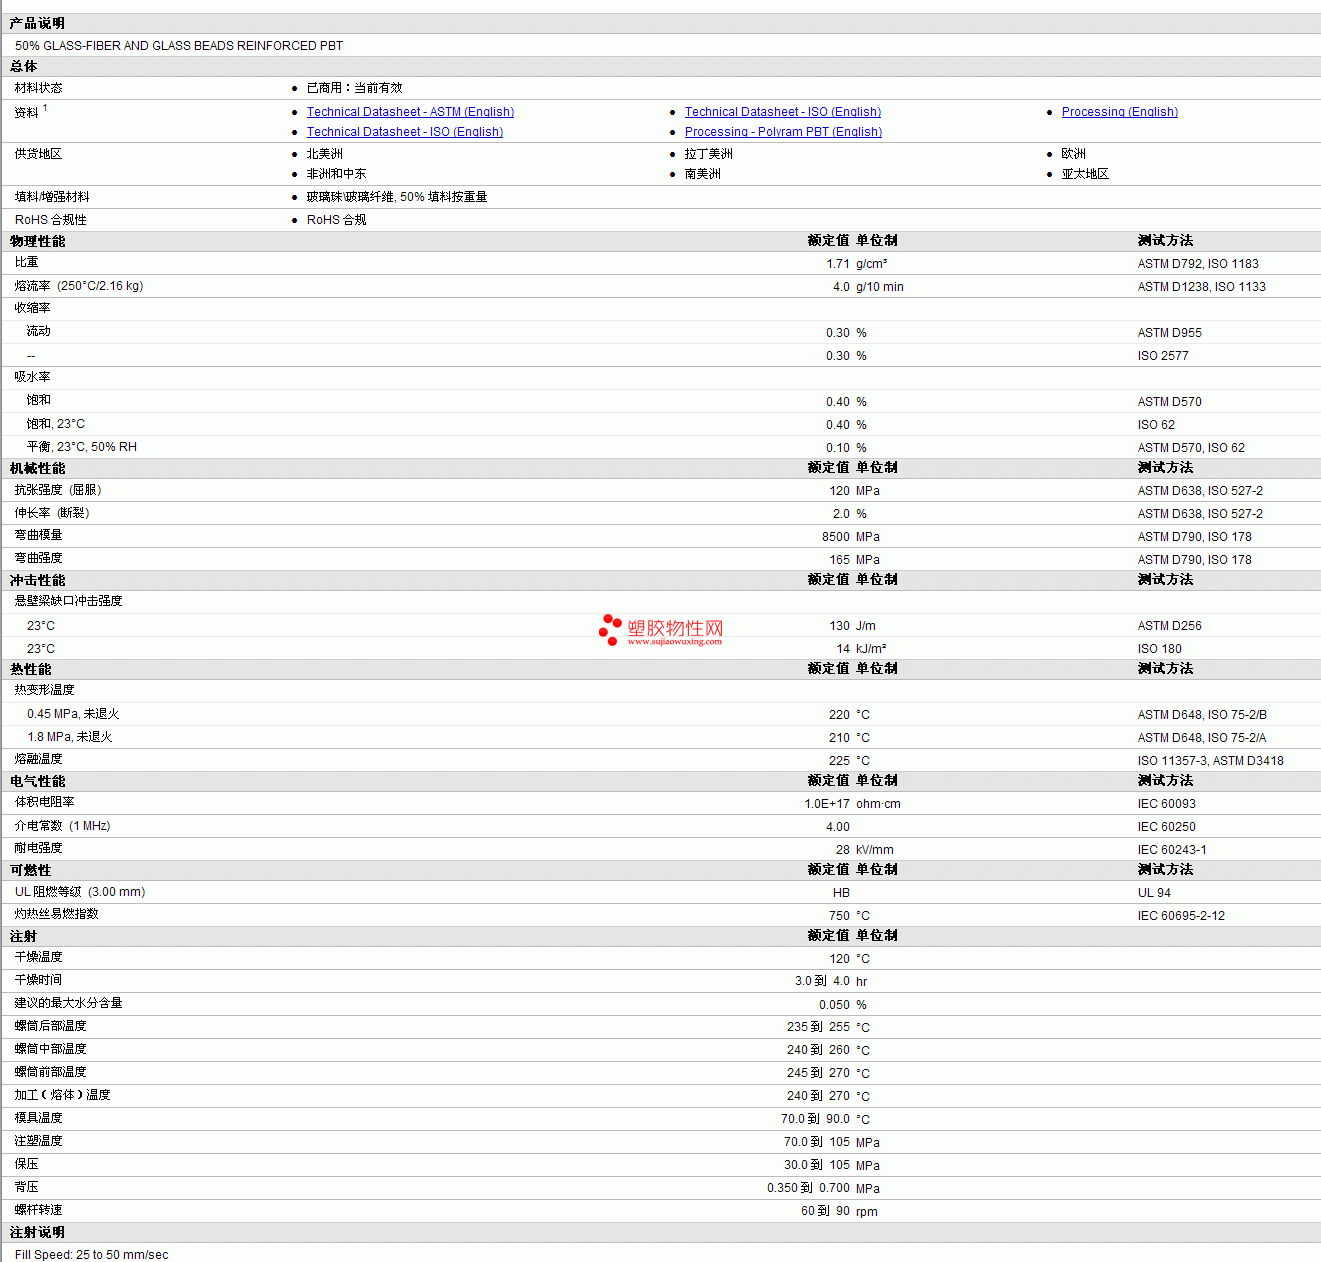1321x1262 pixels.
Task: Click the 'Fill Speed: 25 to 50 mm/sec' note
Action: coord(92,1255)
